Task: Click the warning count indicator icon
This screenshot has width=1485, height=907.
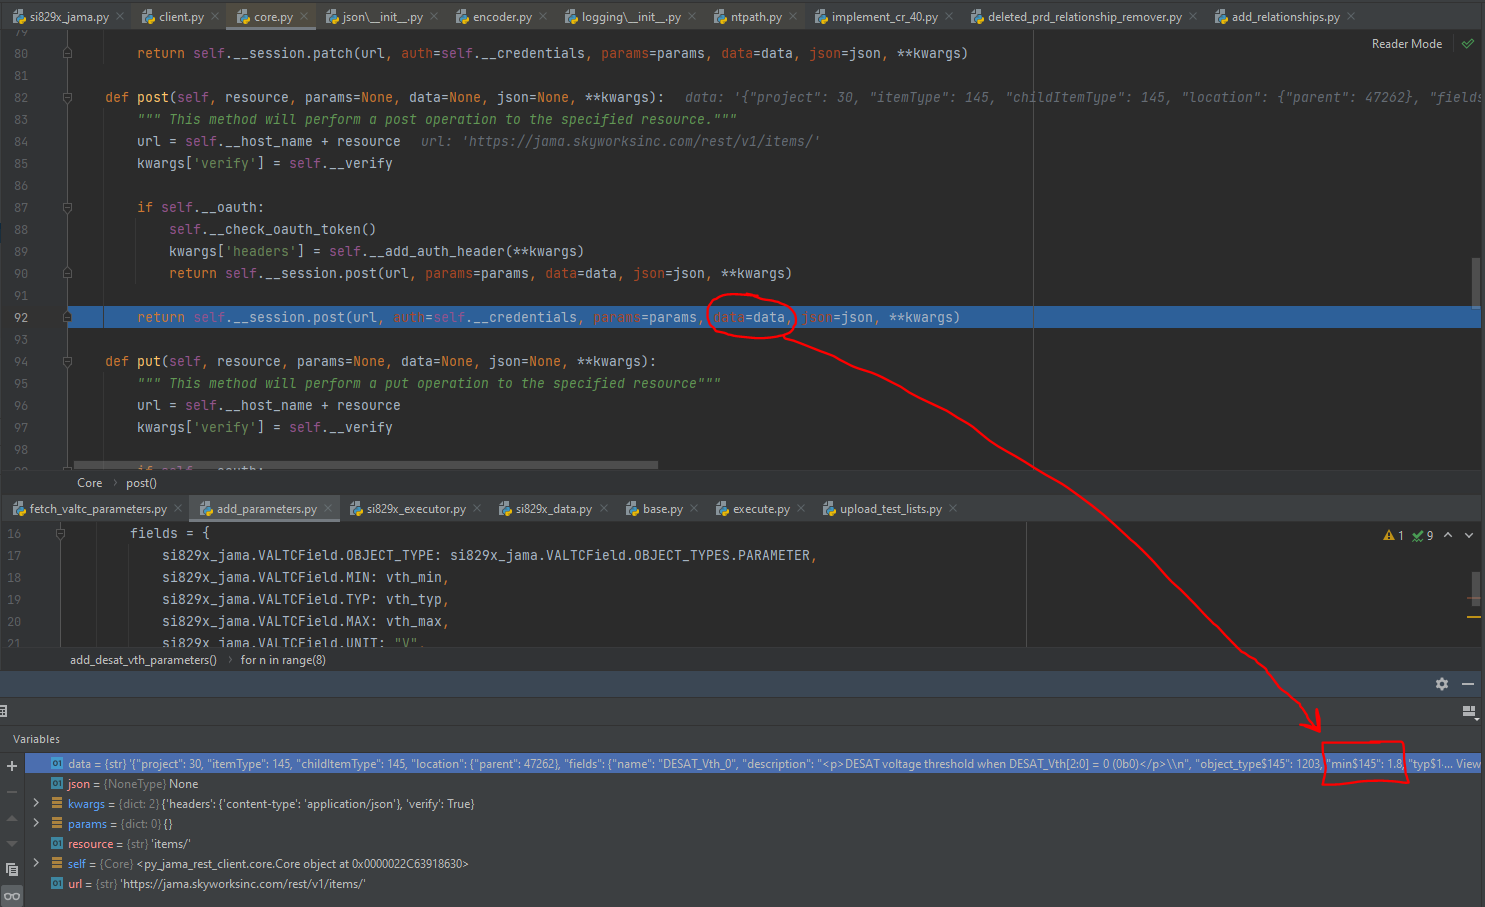Action: 1389,536
